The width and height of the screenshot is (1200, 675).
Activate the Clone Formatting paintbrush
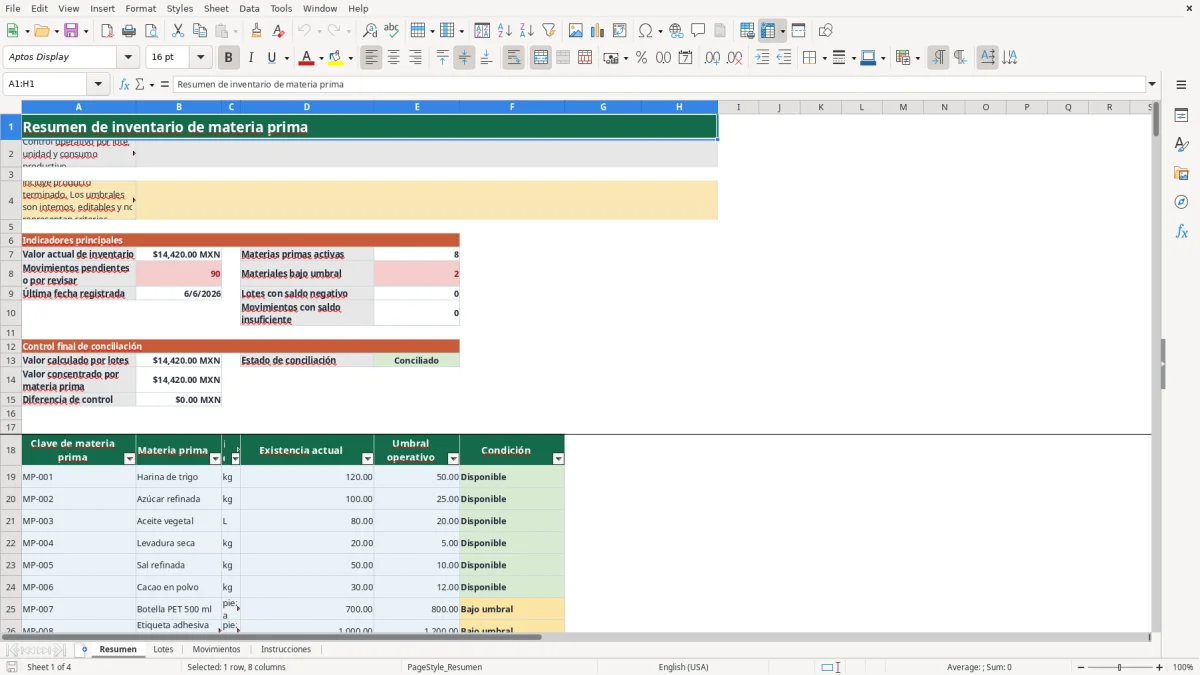tap(257, 31)
